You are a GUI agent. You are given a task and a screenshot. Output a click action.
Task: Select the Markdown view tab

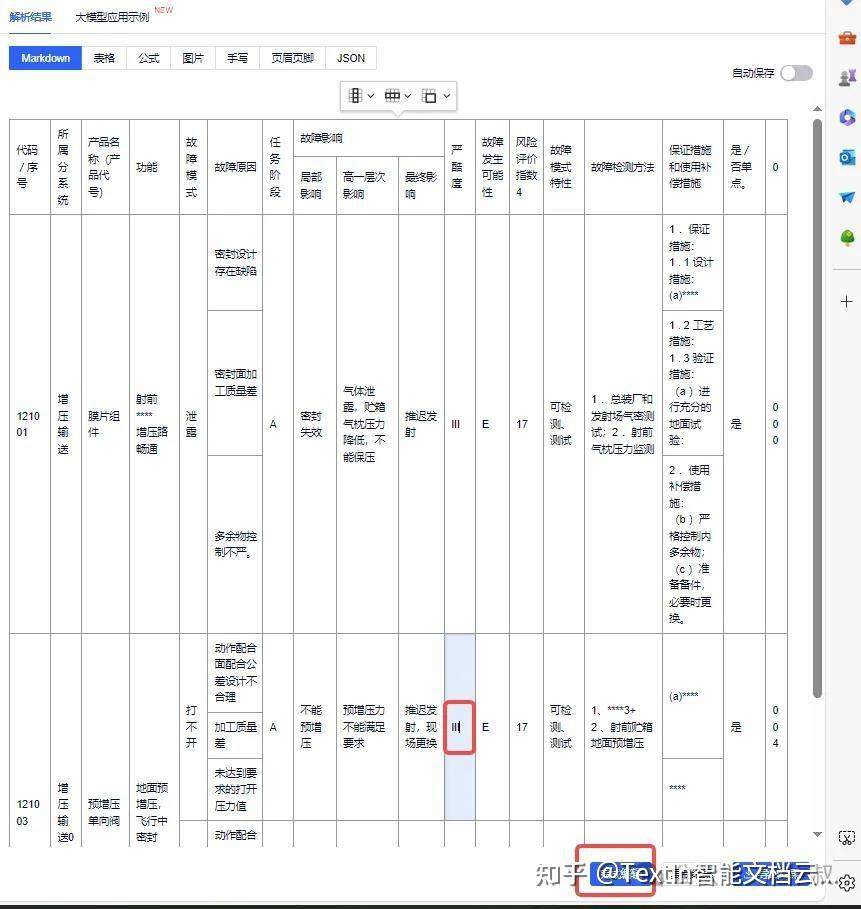(45, 58)
